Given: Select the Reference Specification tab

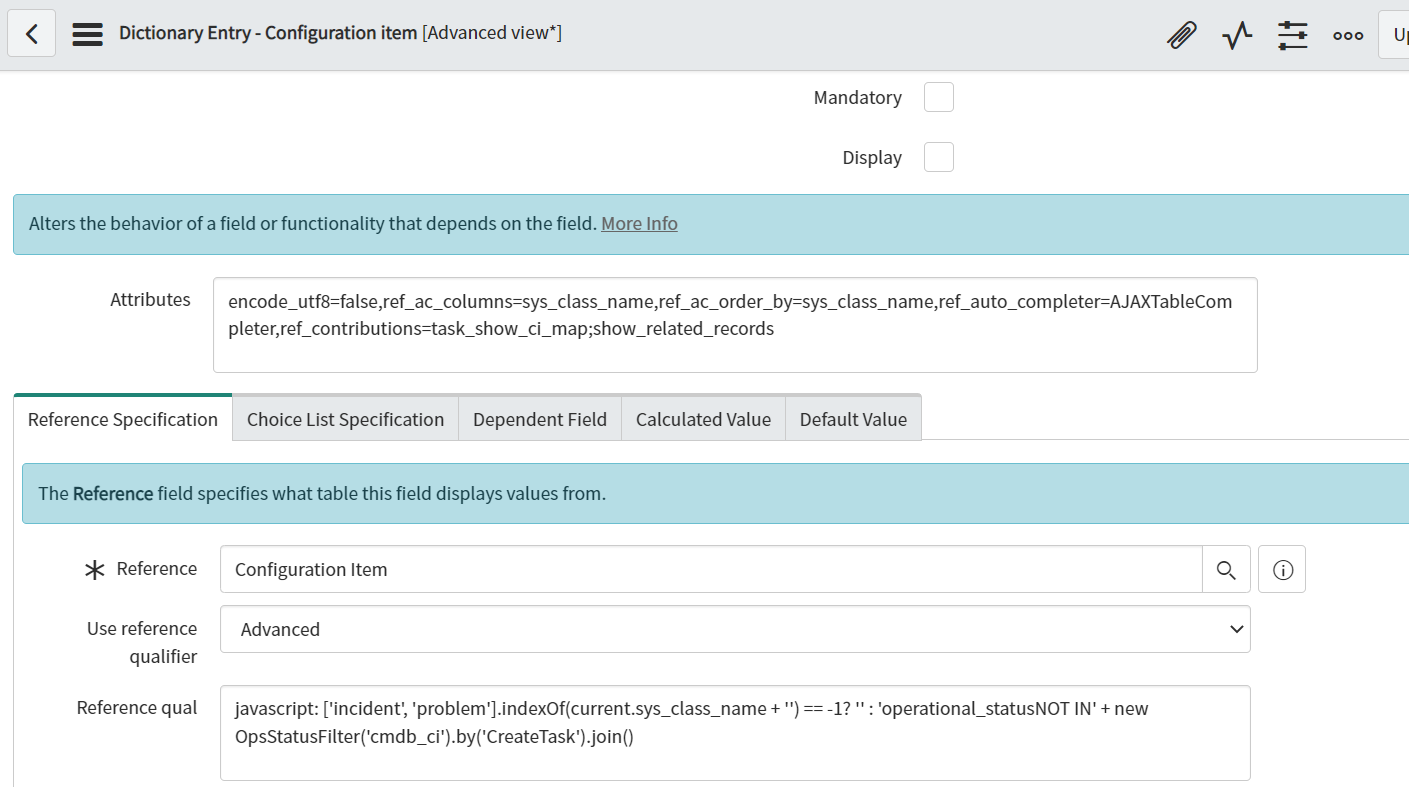Looking at the screenshot, I should [x=123, y=419].
